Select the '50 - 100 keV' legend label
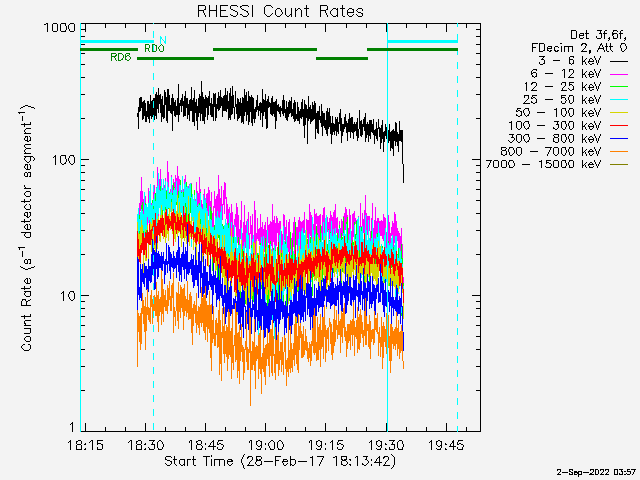This screenshot has width=640, height=480. point(558,113)
